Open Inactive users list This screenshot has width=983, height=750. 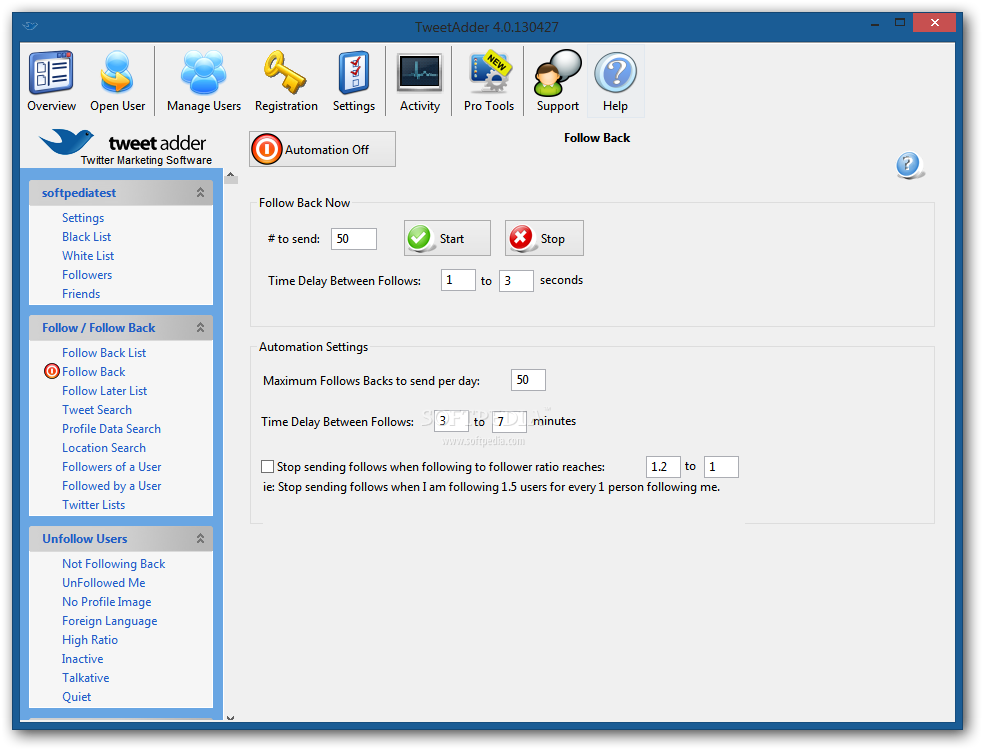tap(82, 658)
